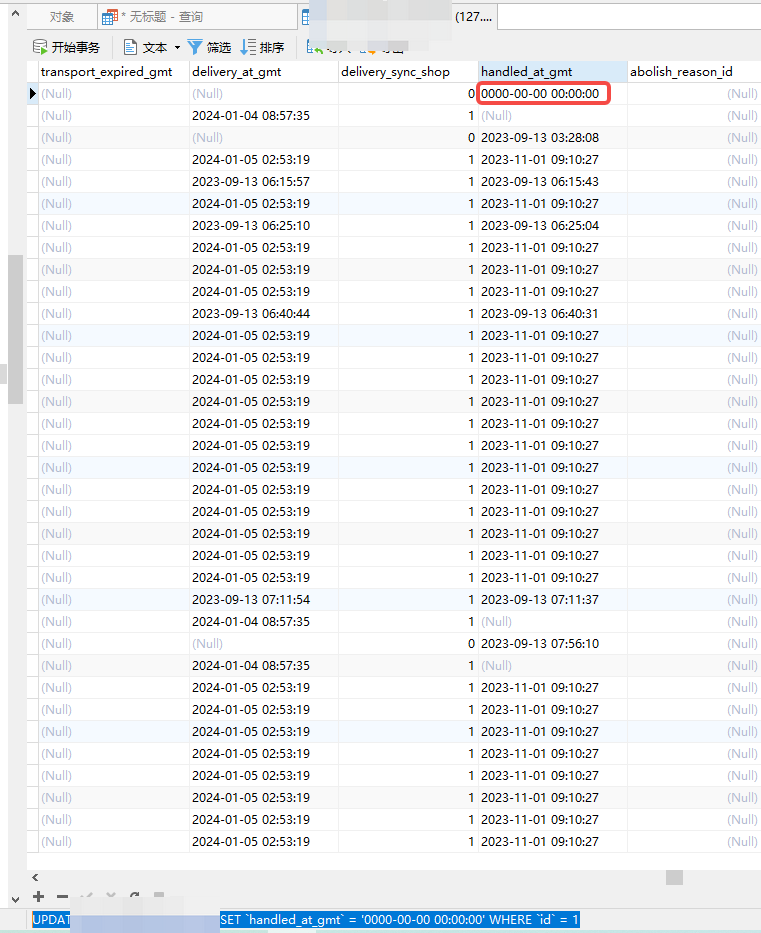
Task: Select the cell 2023-09-13 07:56:10
Action: [553, 644]
